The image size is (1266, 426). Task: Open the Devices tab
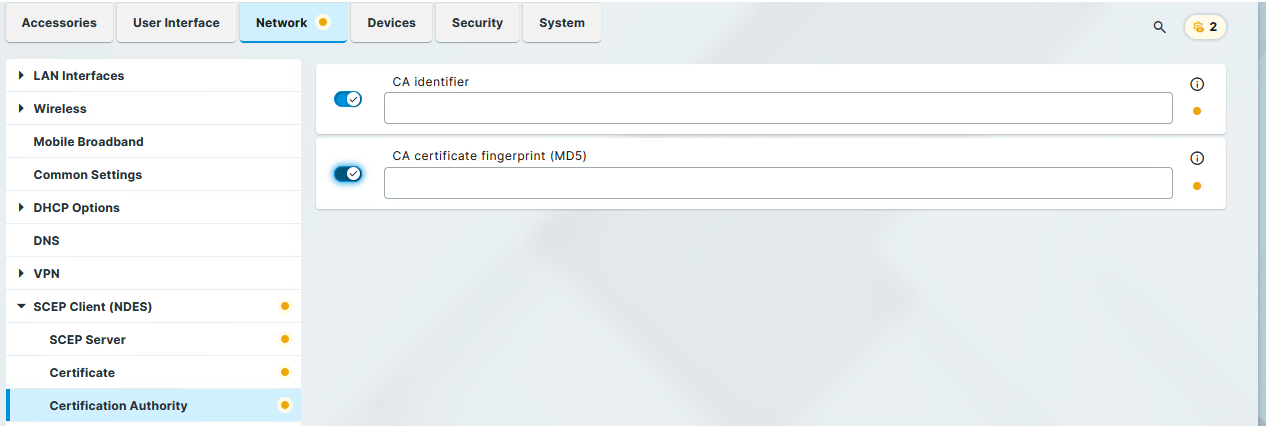[391, 23]
